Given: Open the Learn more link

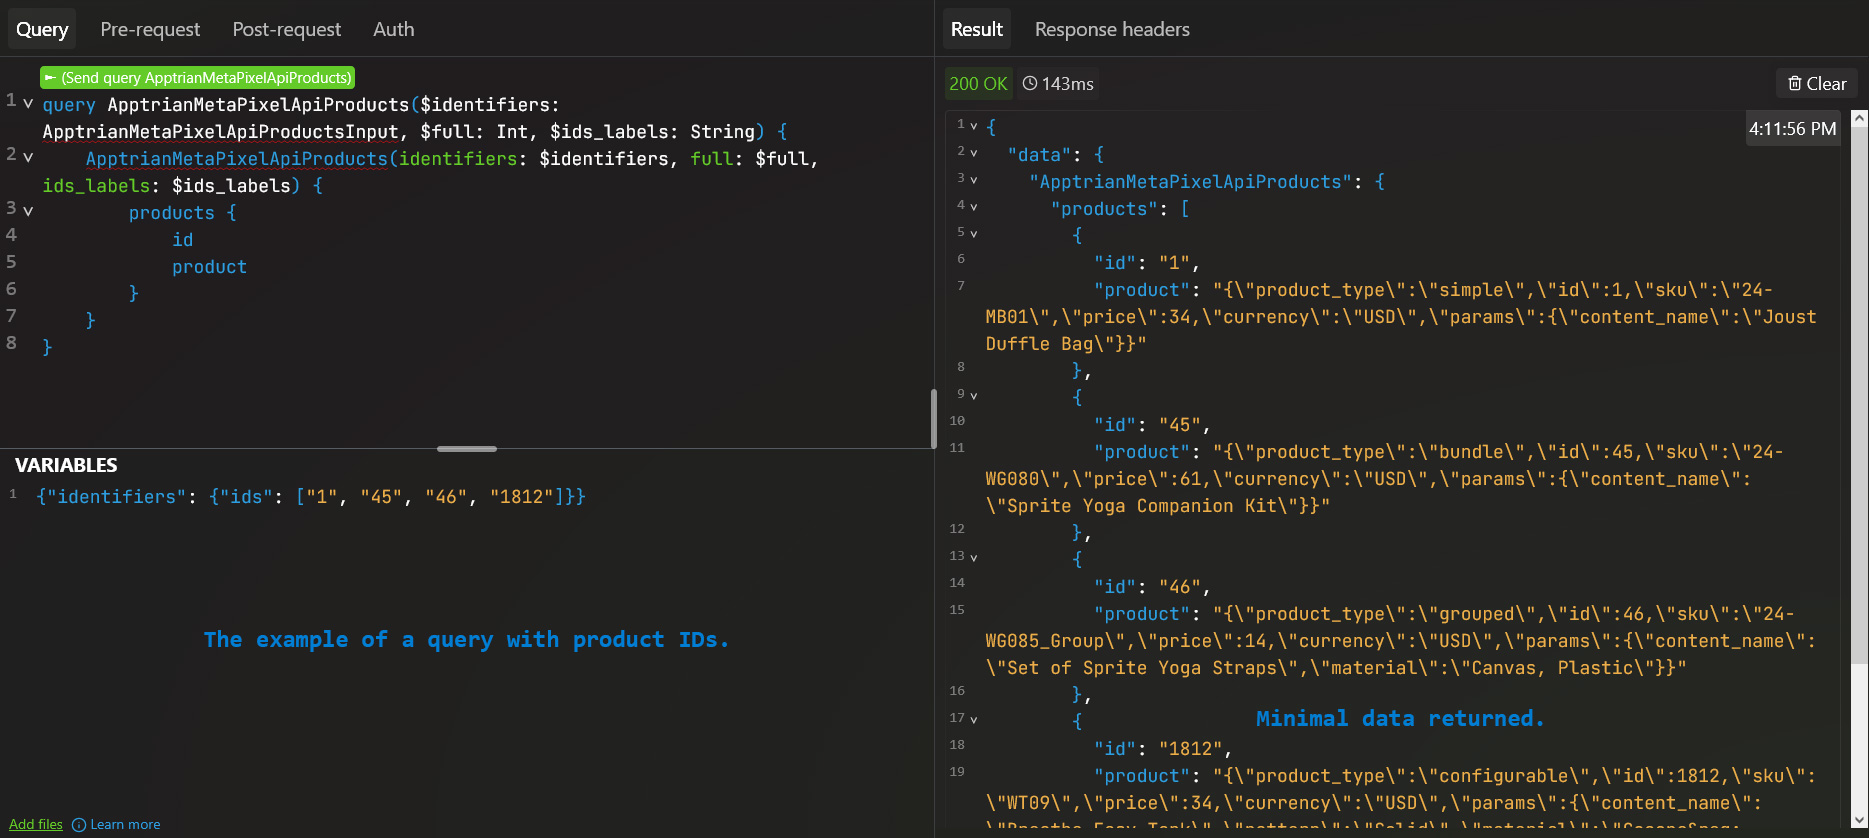Looking at the screenshot, I should click(x=125, y=825).
